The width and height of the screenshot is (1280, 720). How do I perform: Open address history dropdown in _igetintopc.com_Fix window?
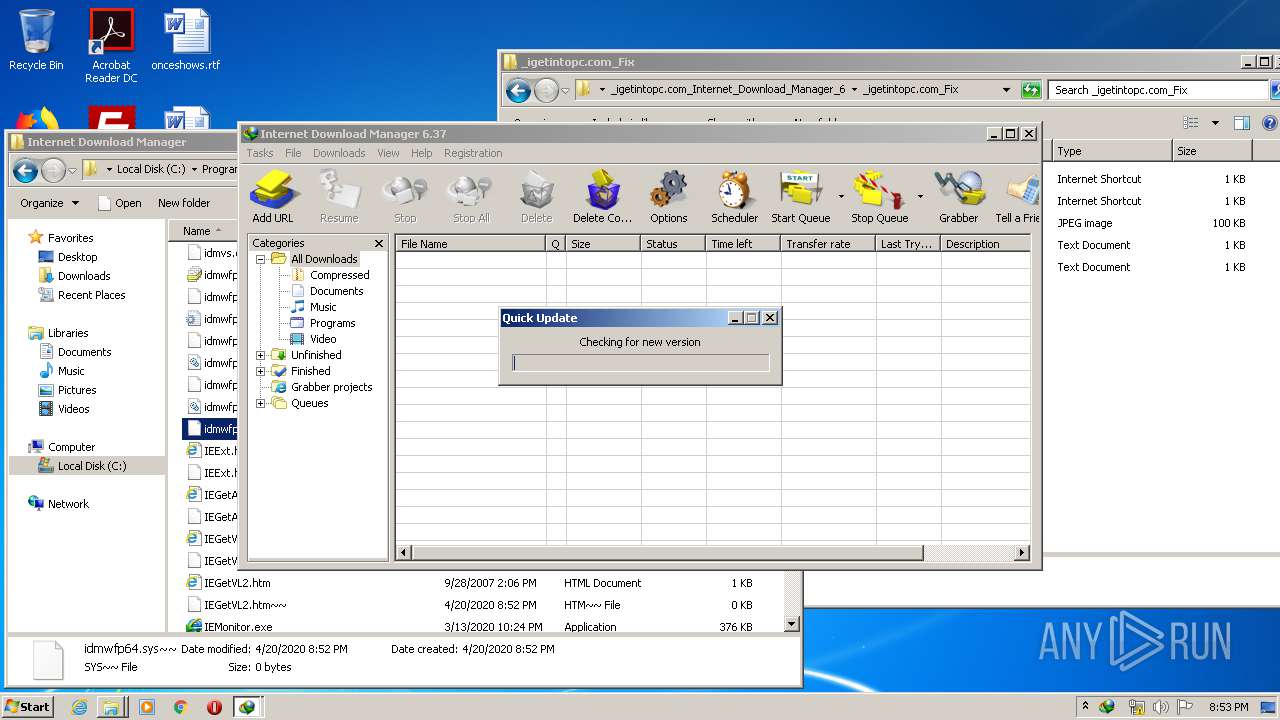(x=1006, y=90)
